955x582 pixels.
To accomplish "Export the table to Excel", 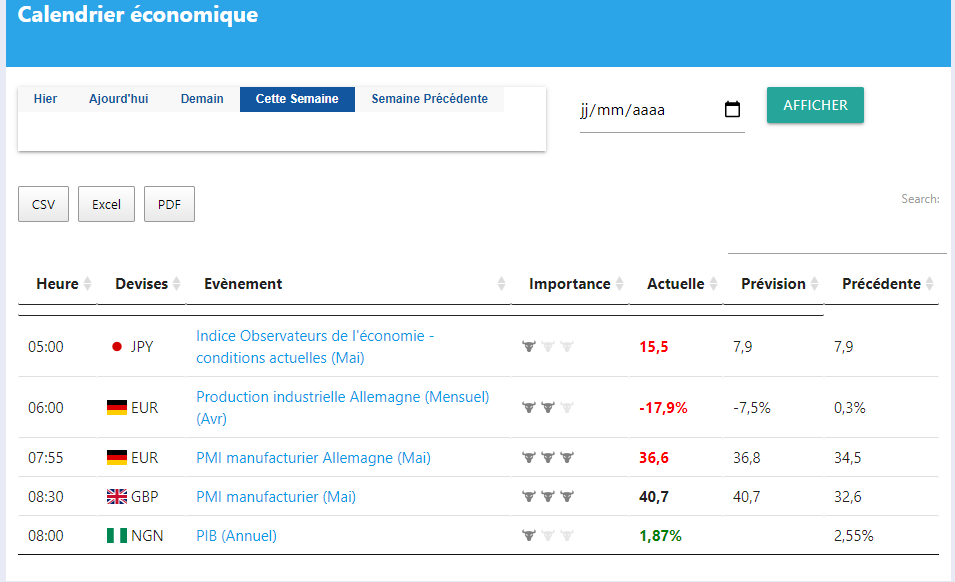I will click(107, 204).
